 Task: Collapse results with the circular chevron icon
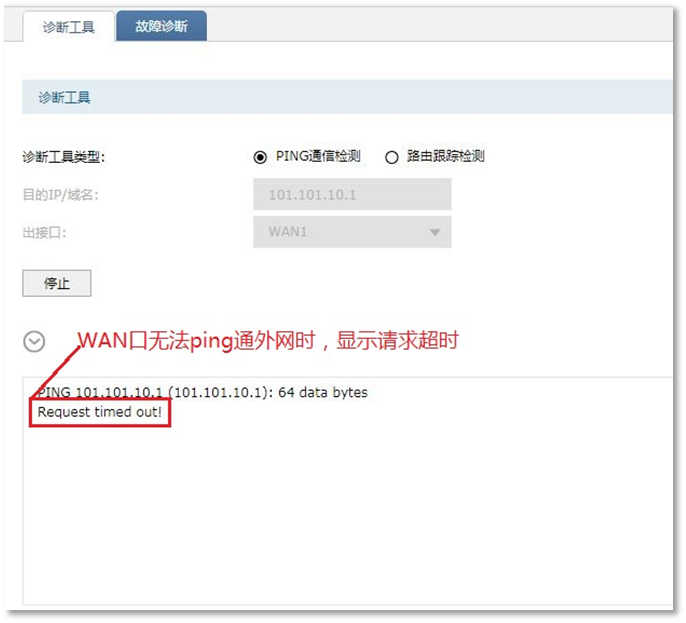pyautogui.click(x=34, y=342)
